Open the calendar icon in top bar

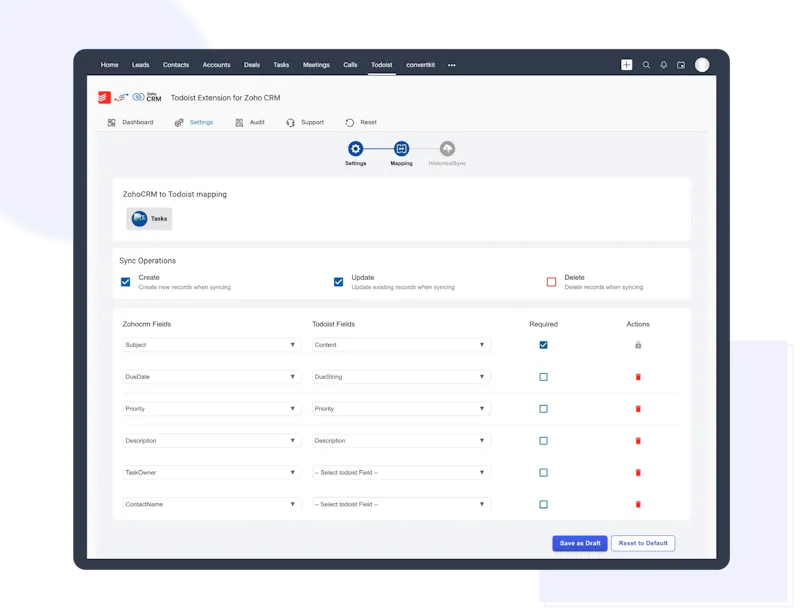tap(681, 65)
